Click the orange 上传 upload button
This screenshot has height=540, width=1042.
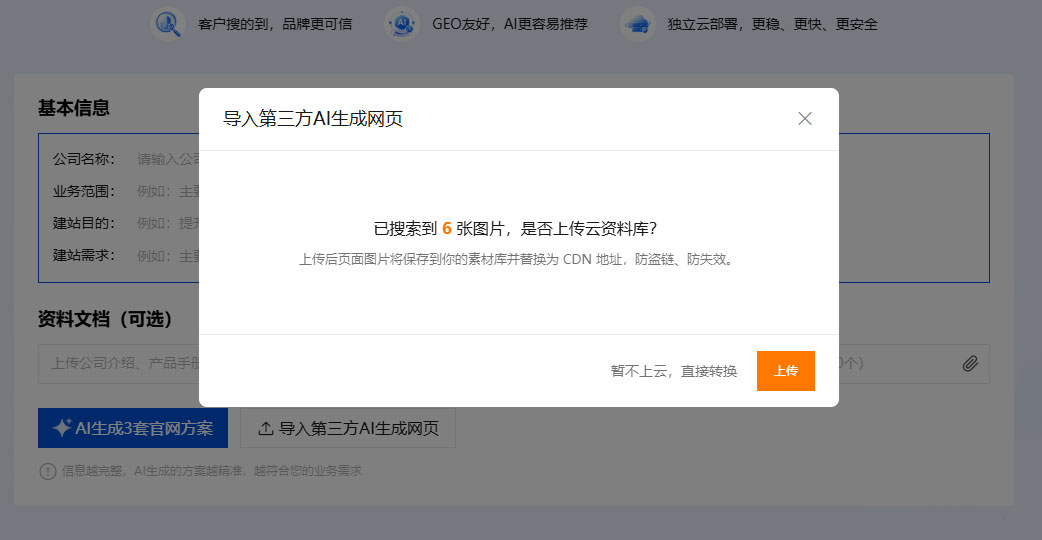point(785,371)
